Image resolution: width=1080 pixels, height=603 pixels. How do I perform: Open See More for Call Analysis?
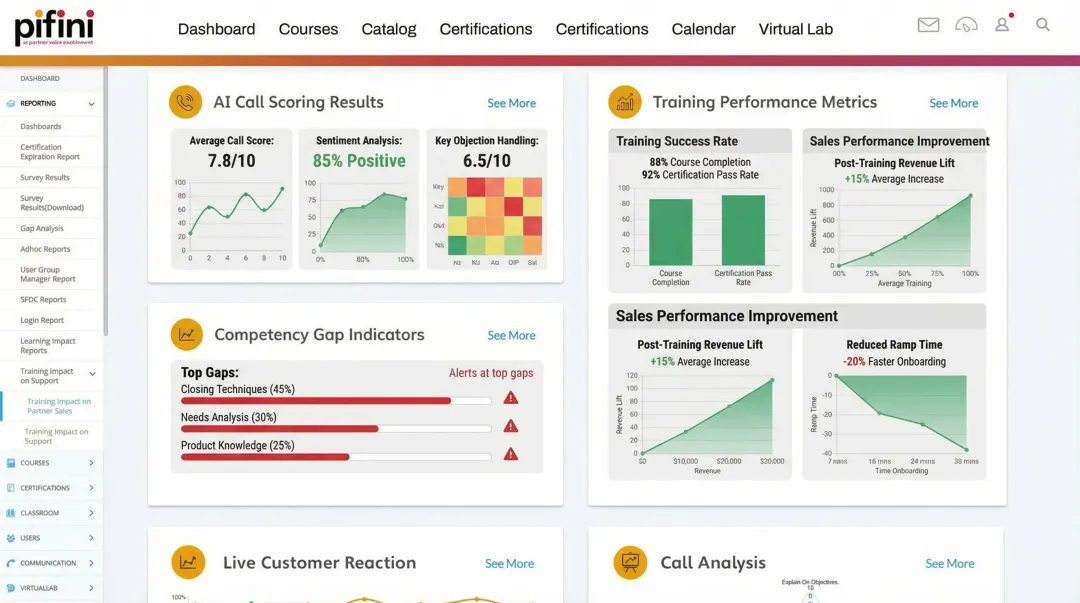949,563
